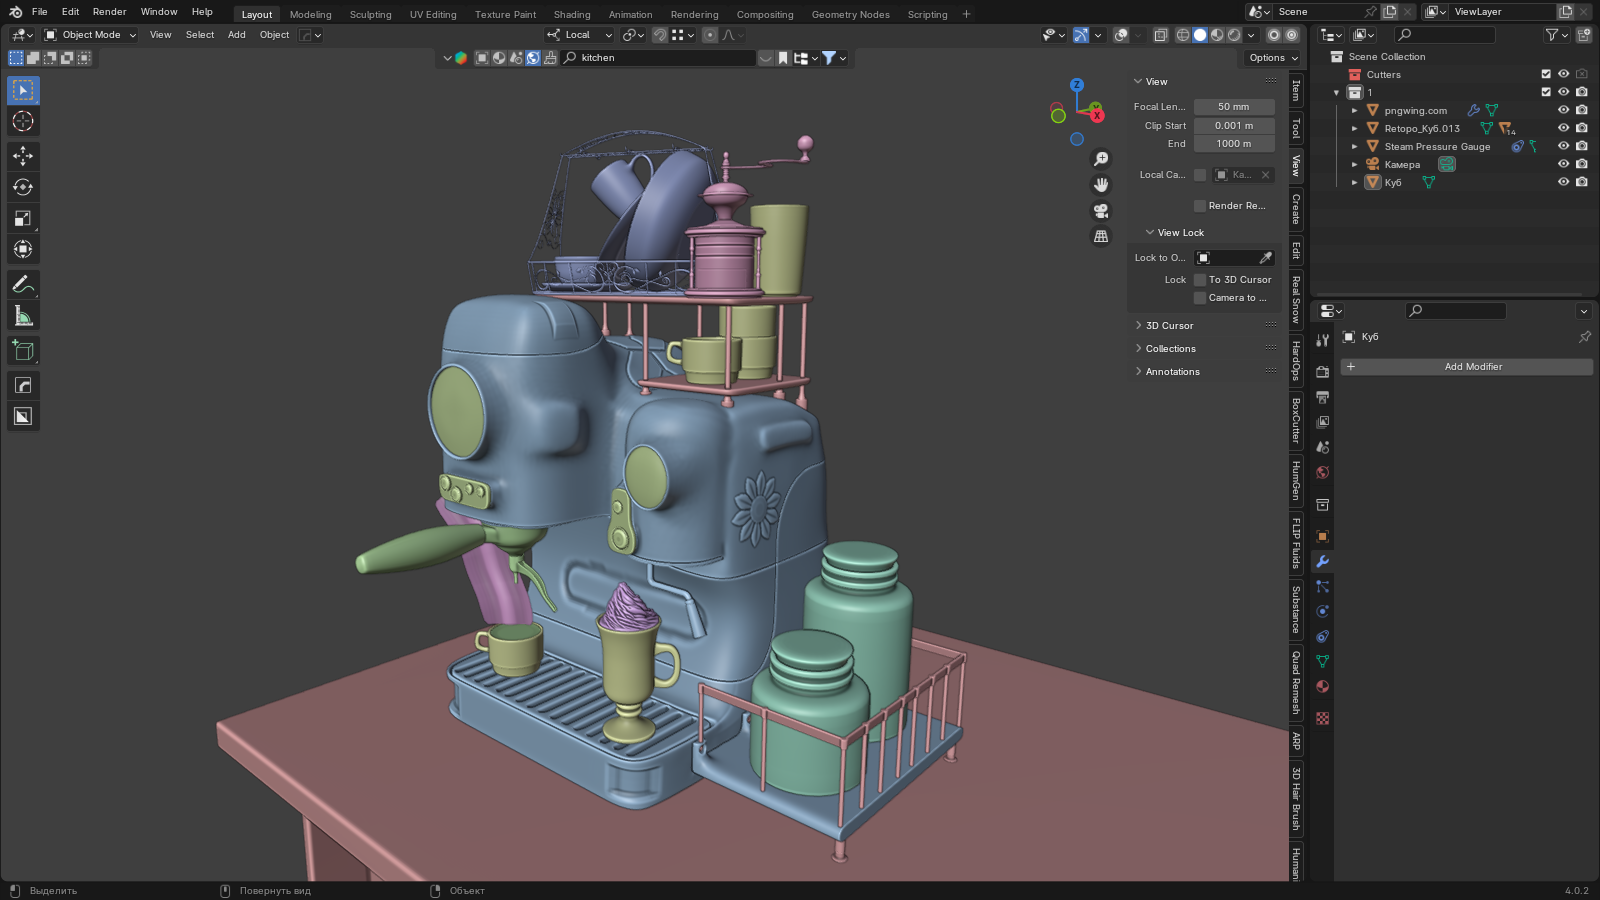Select the Annotate tool

click(x=23, y=285)
